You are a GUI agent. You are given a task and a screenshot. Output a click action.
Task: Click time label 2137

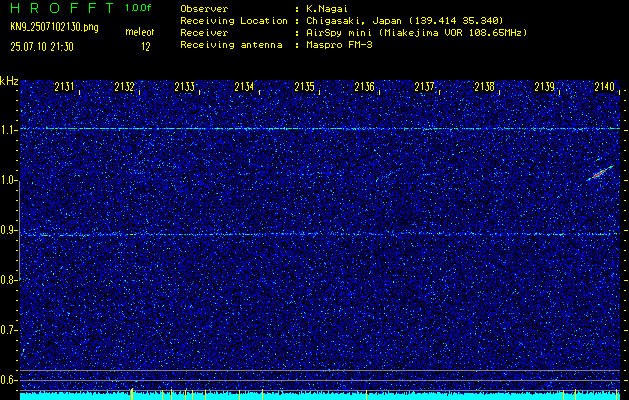[x=424, y=87]
